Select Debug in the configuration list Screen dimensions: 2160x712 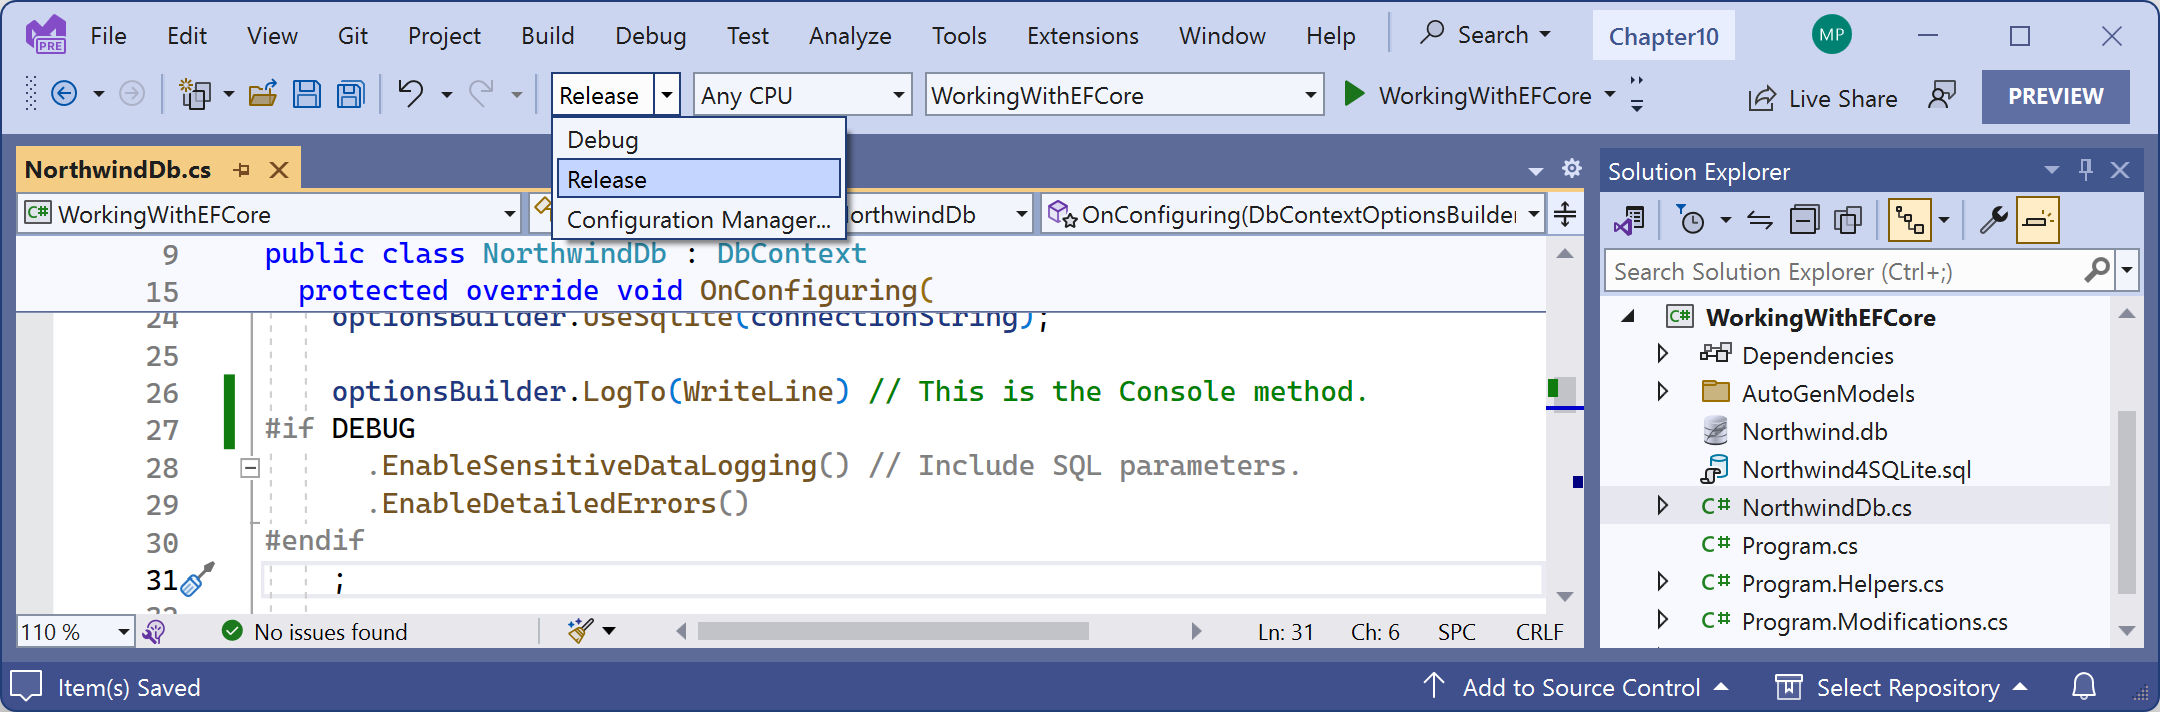pos(698,139)
